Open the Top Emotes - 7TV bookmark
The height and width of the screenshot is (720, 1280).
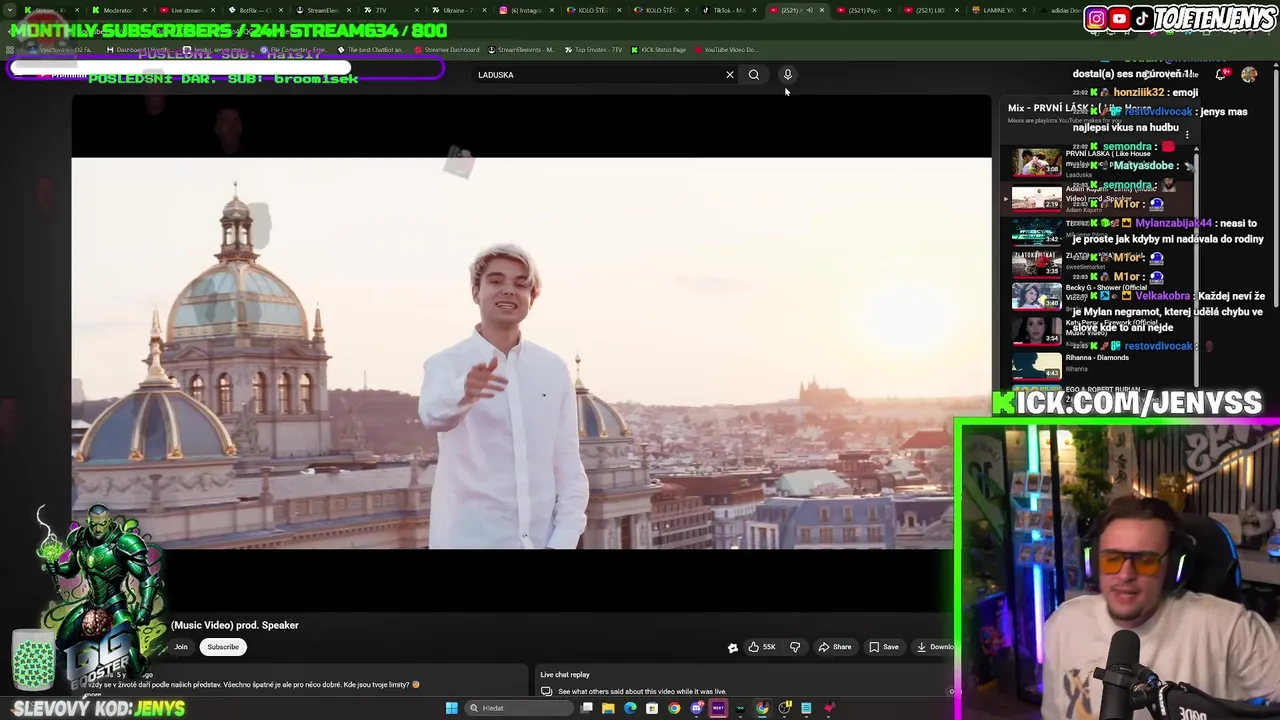click(x=594, y=50)
